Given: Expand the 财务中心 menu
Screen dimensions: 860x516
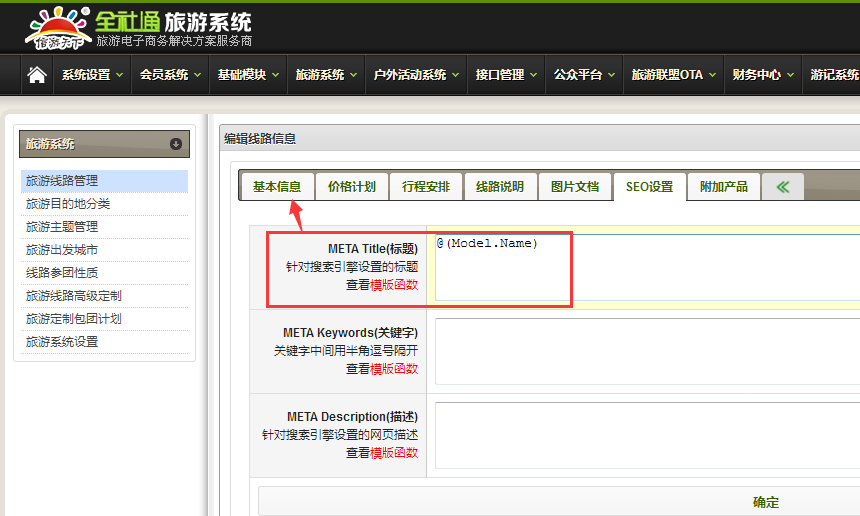Looking at the screenshot, I should (763, 75).
